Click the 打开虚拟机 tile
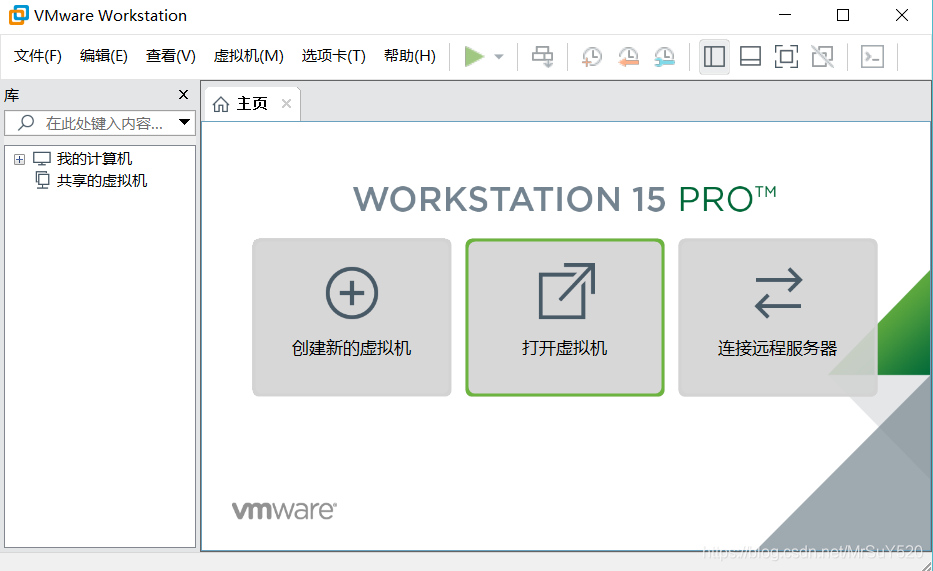The height and width of the screenshot is (571, 933). (x=565, y=318)
